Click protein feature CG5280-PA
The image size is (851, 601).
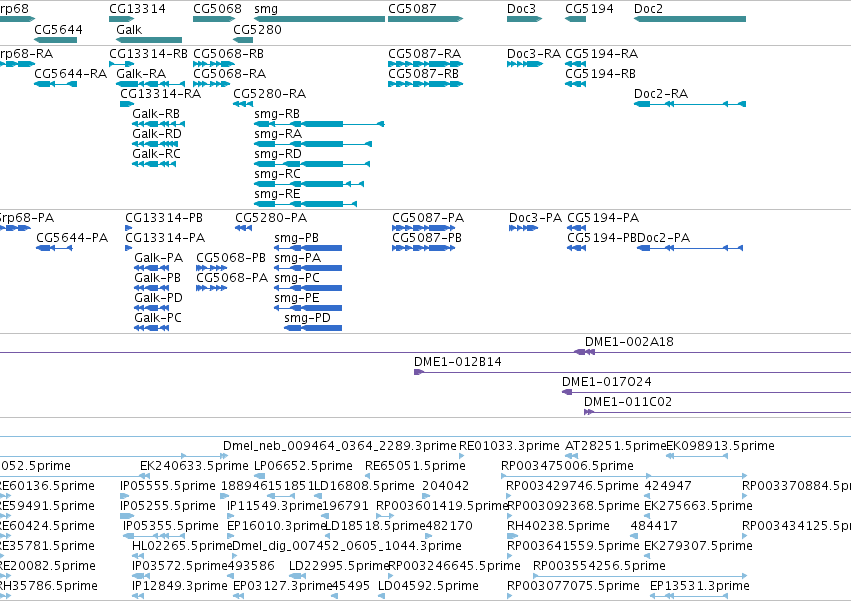[243, 228]
